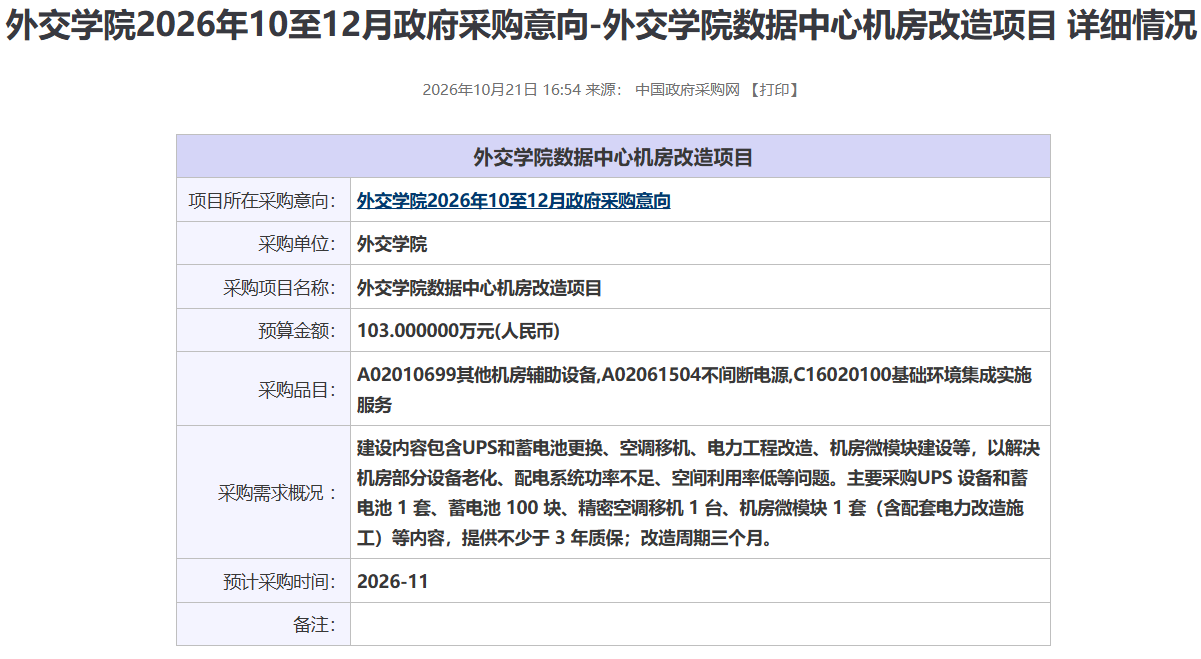Viewport: 1201px width, 659px height.
Task: Open the 外交学院2026年10至12月政府采购意向 link
Action: click(514, 201)
